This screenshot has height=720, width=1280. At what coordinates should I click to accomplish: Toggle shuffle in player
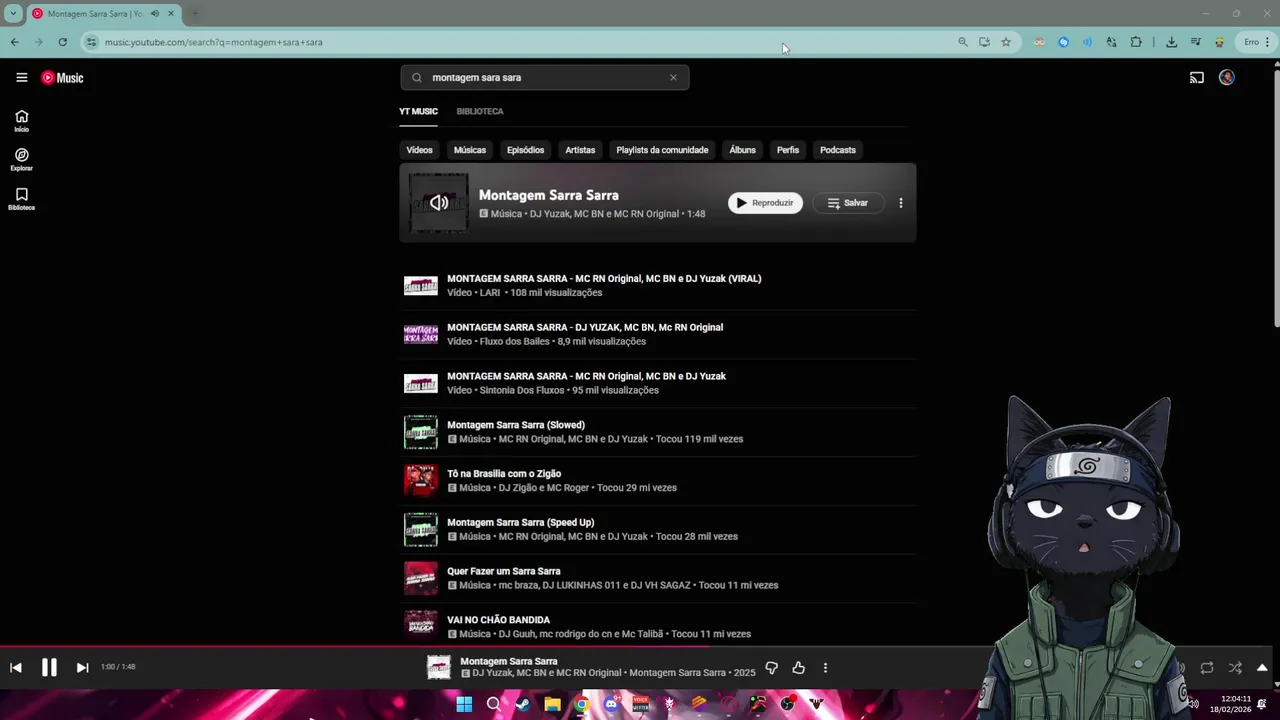1235,667
